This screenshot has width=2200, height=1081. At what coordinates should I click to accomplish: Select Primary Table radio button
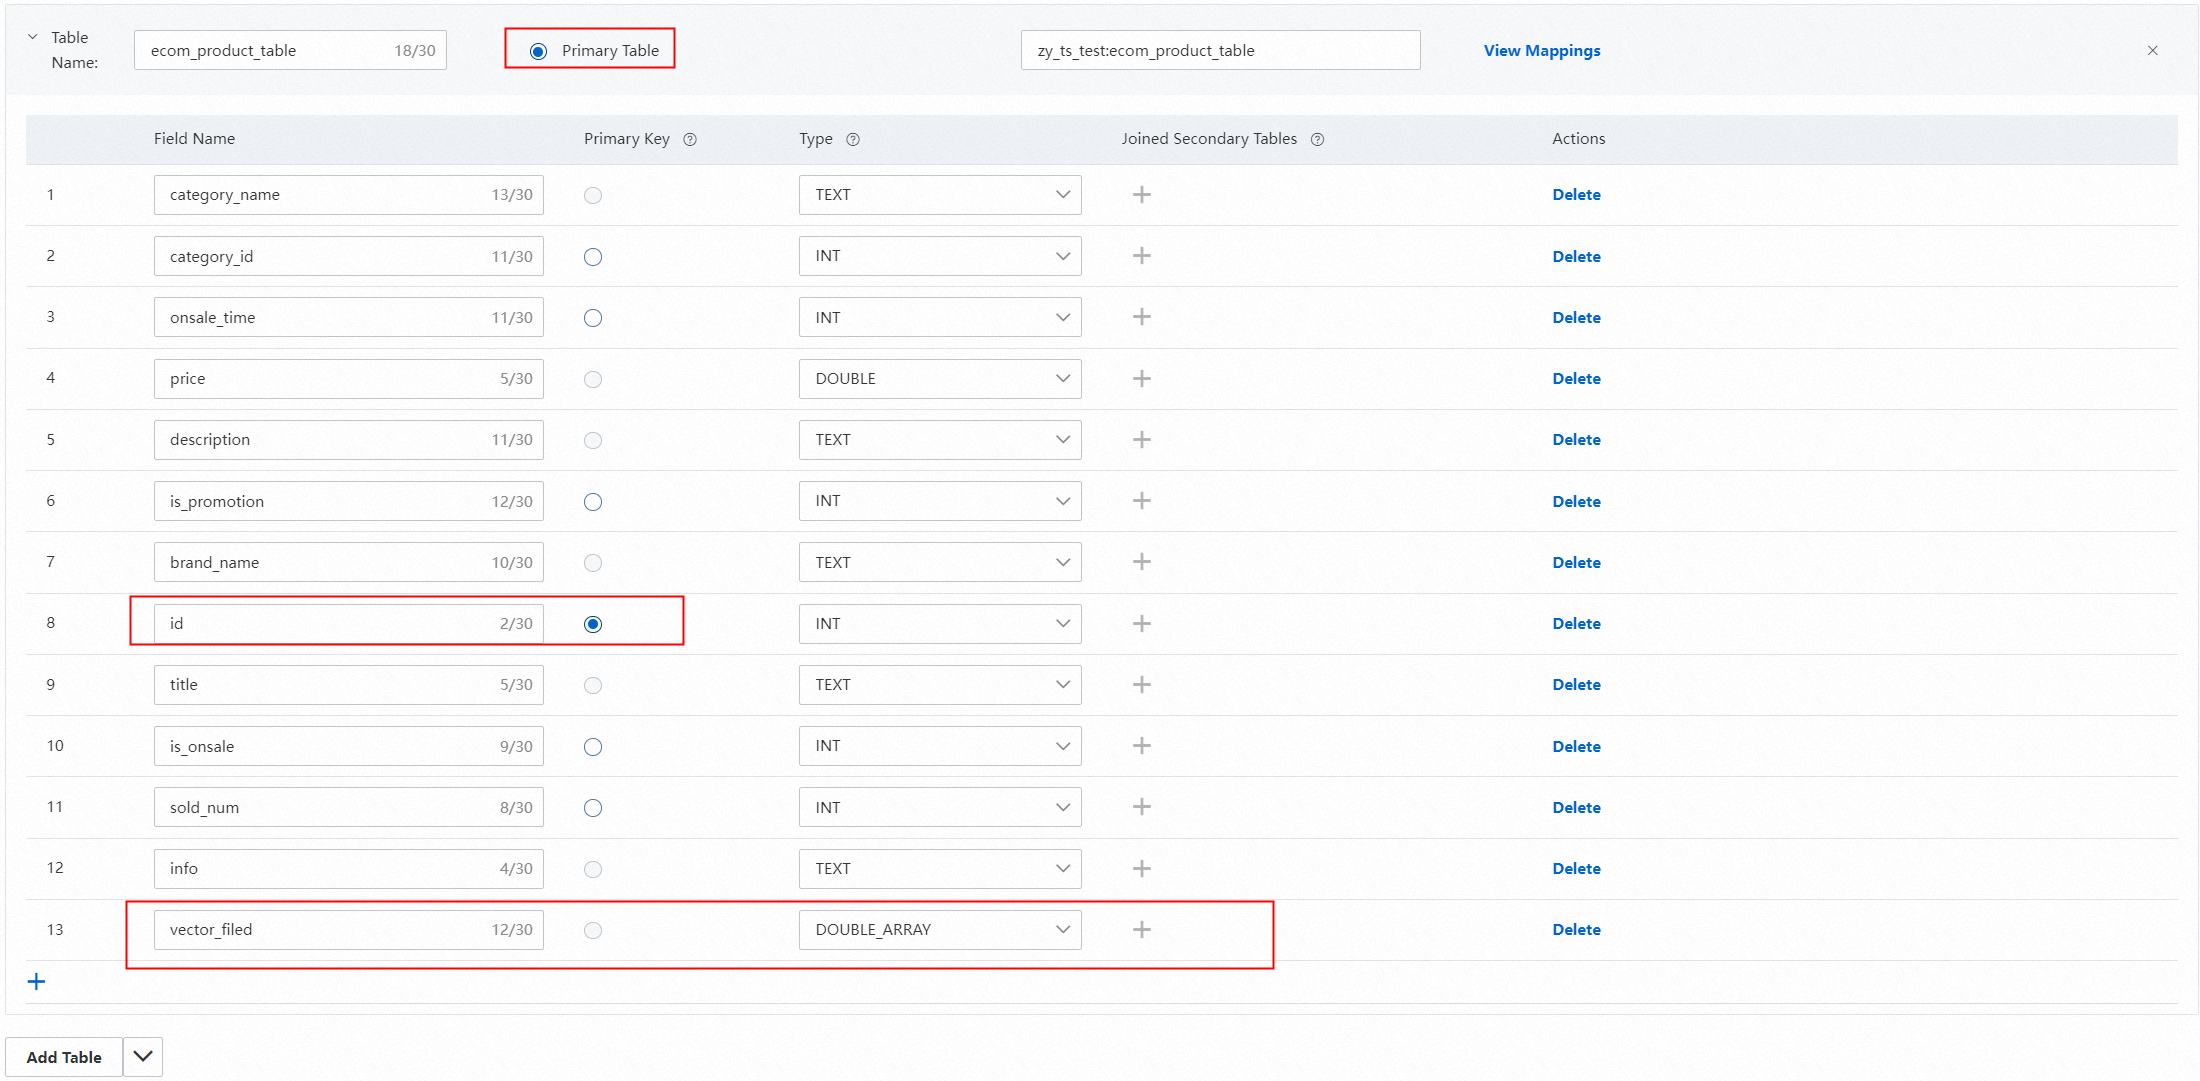pyautogui.click(x=539, y=51)
